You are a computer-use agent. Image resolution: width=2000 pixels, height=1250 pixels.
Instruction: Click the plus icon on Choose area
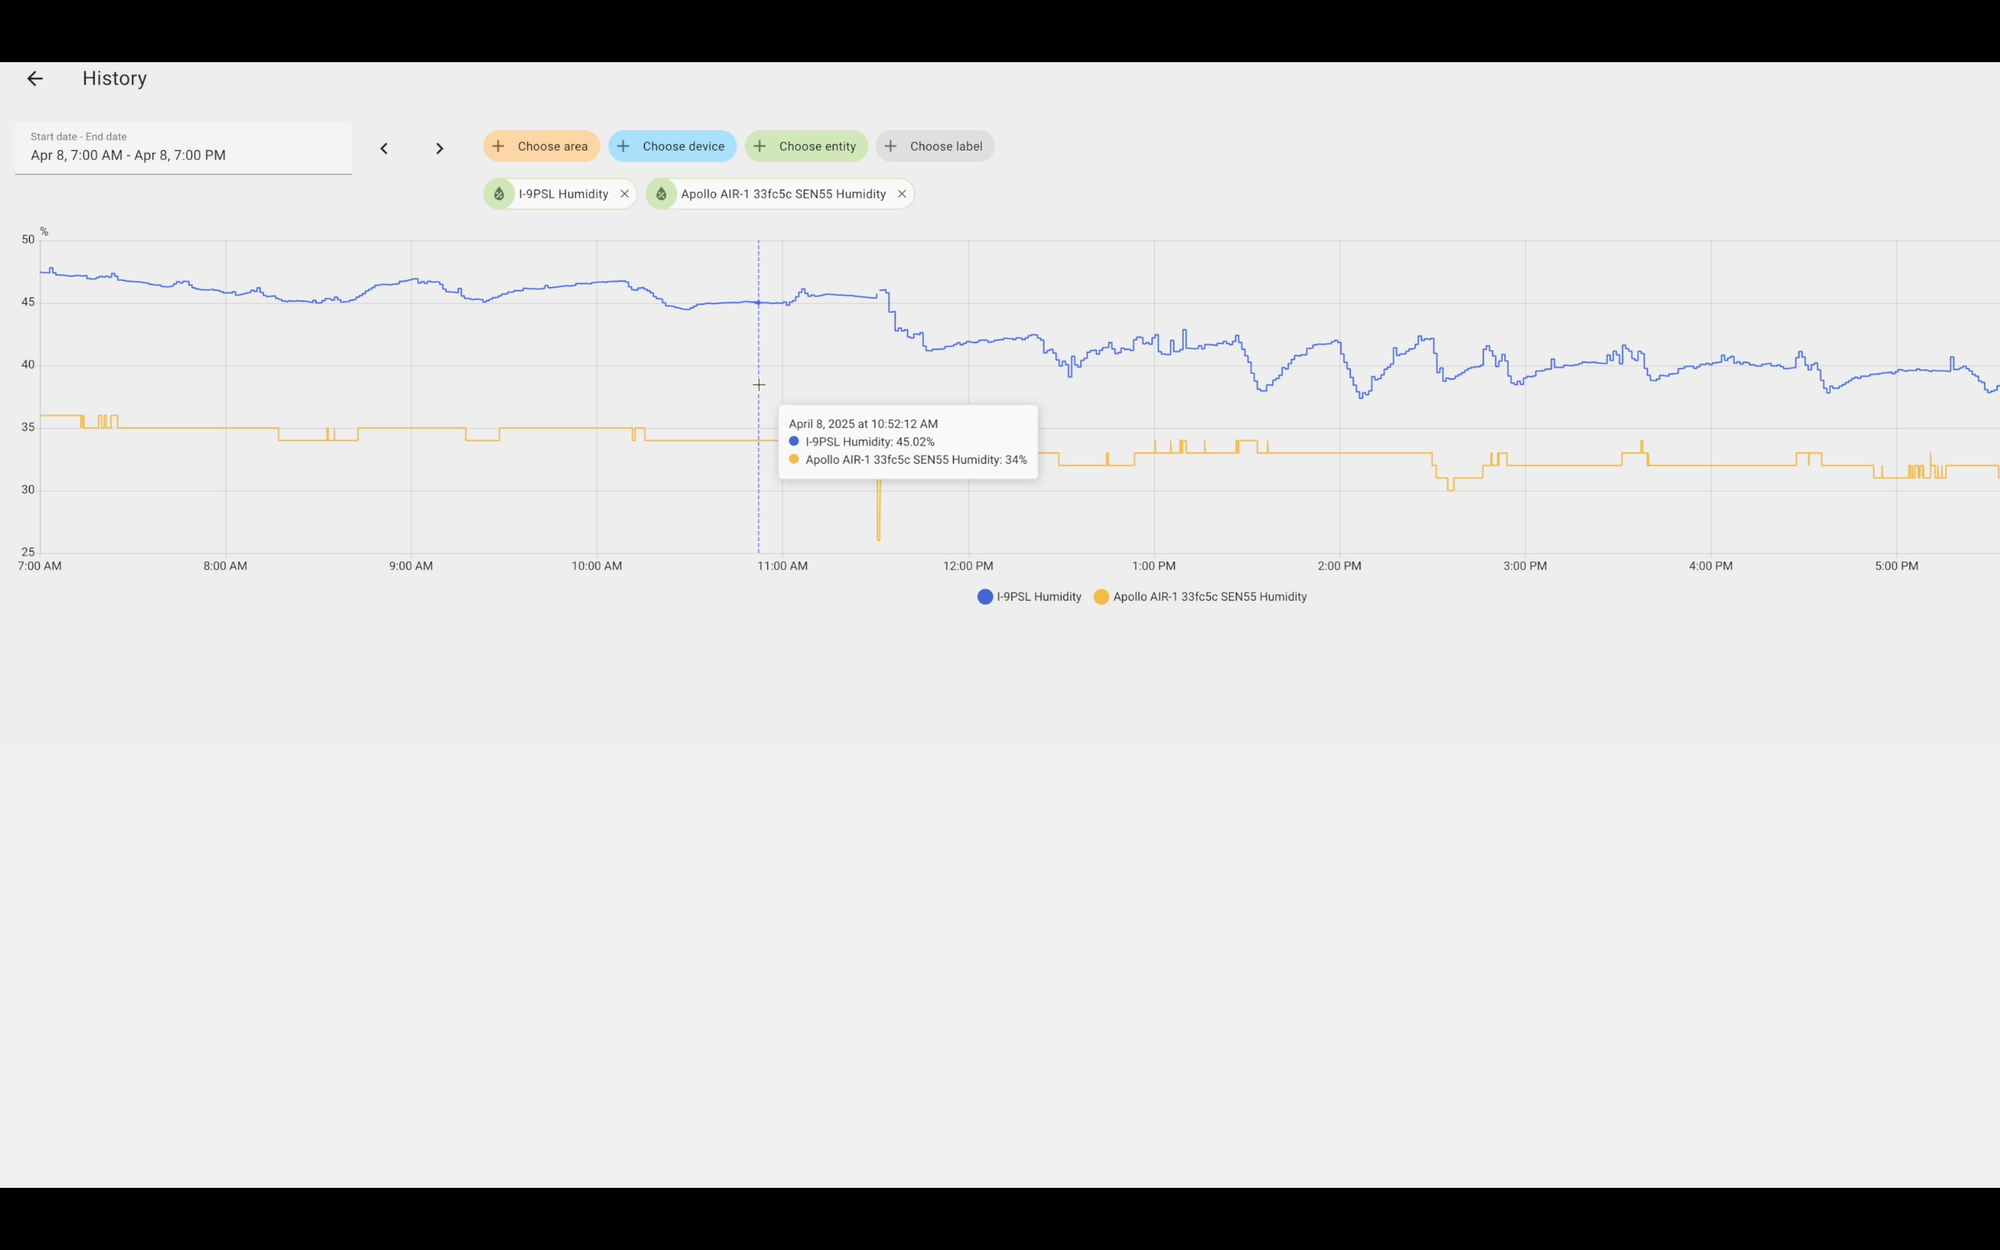498,146
